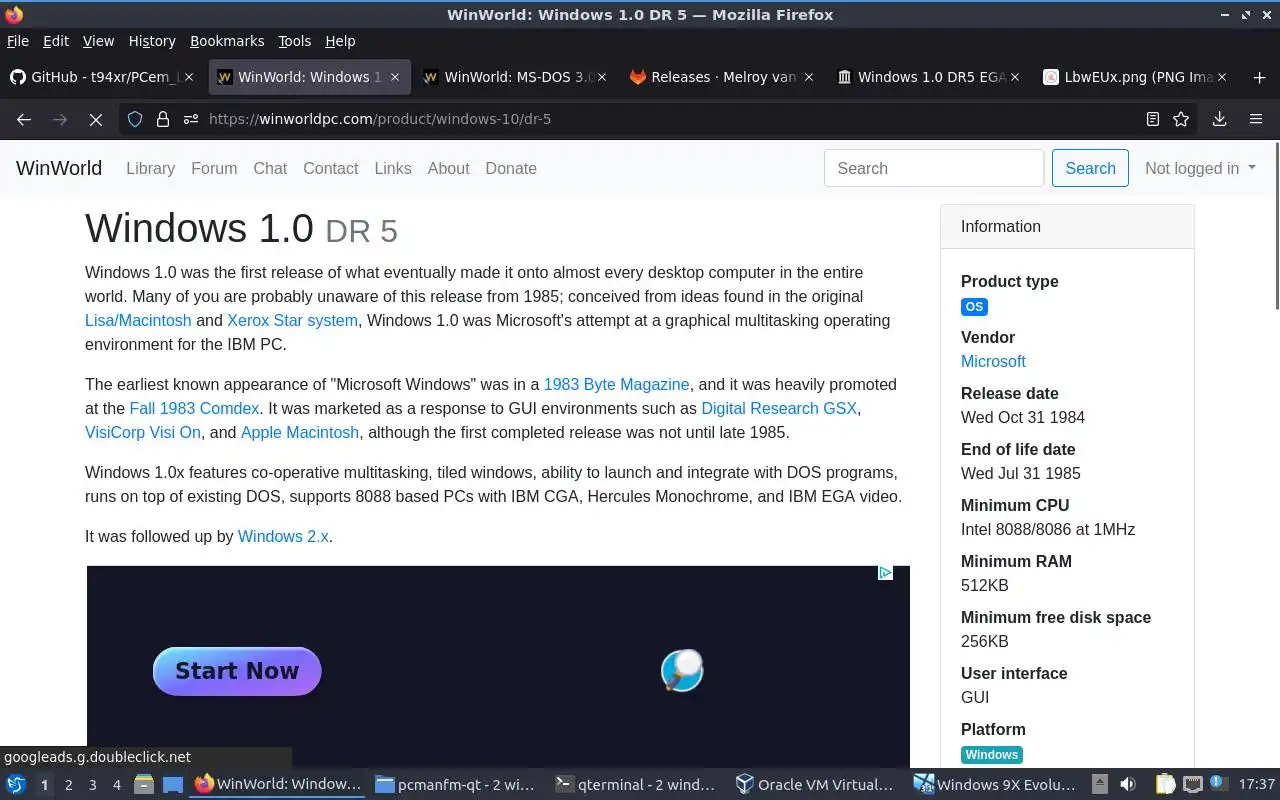Open the LXQt application menu on the taskbar
The image size is (1280, 800).
click(x=16, y=785)
